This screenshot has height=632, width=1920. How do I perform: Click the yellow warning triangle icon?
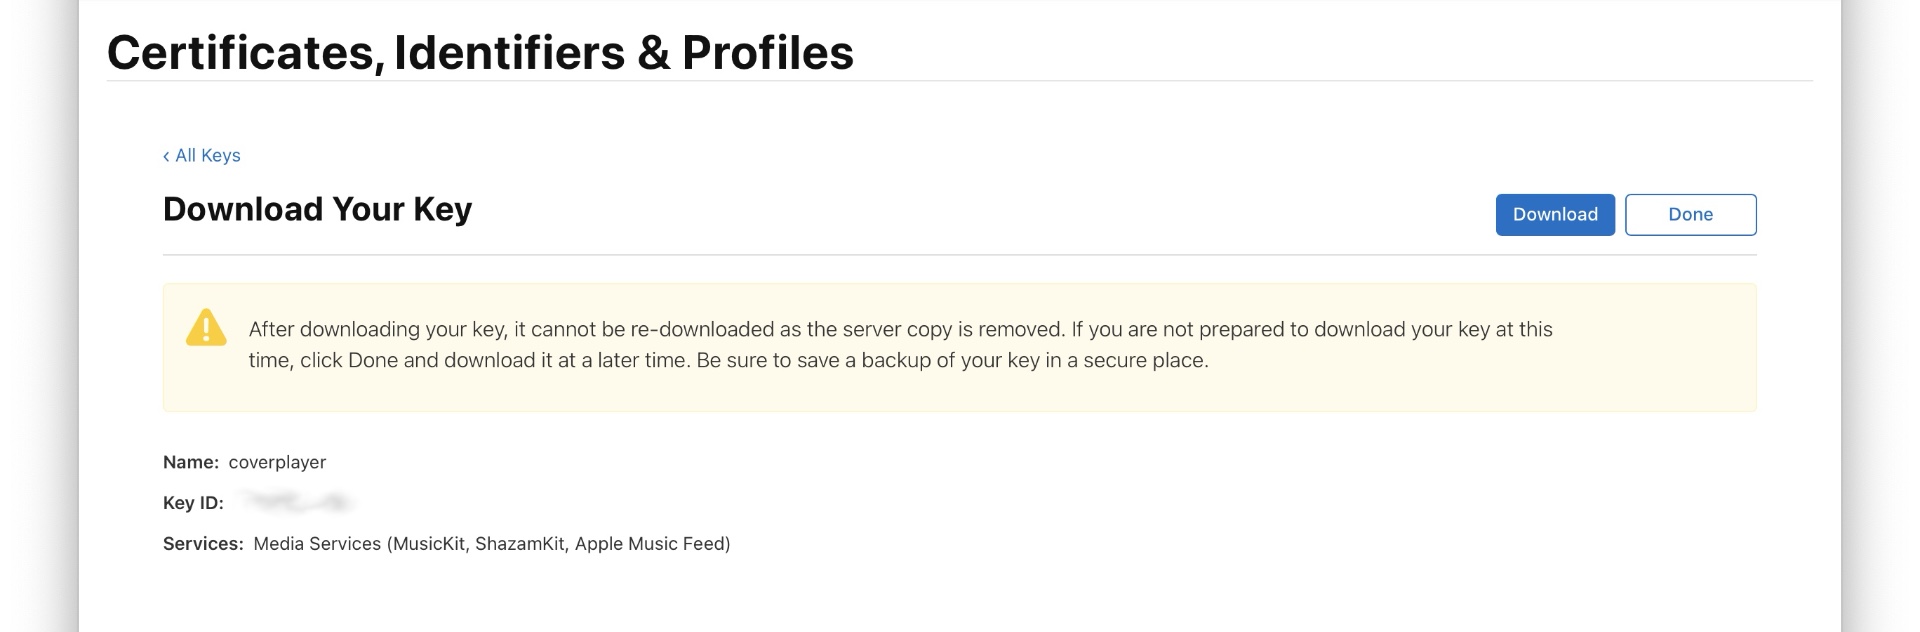point(206,328)
